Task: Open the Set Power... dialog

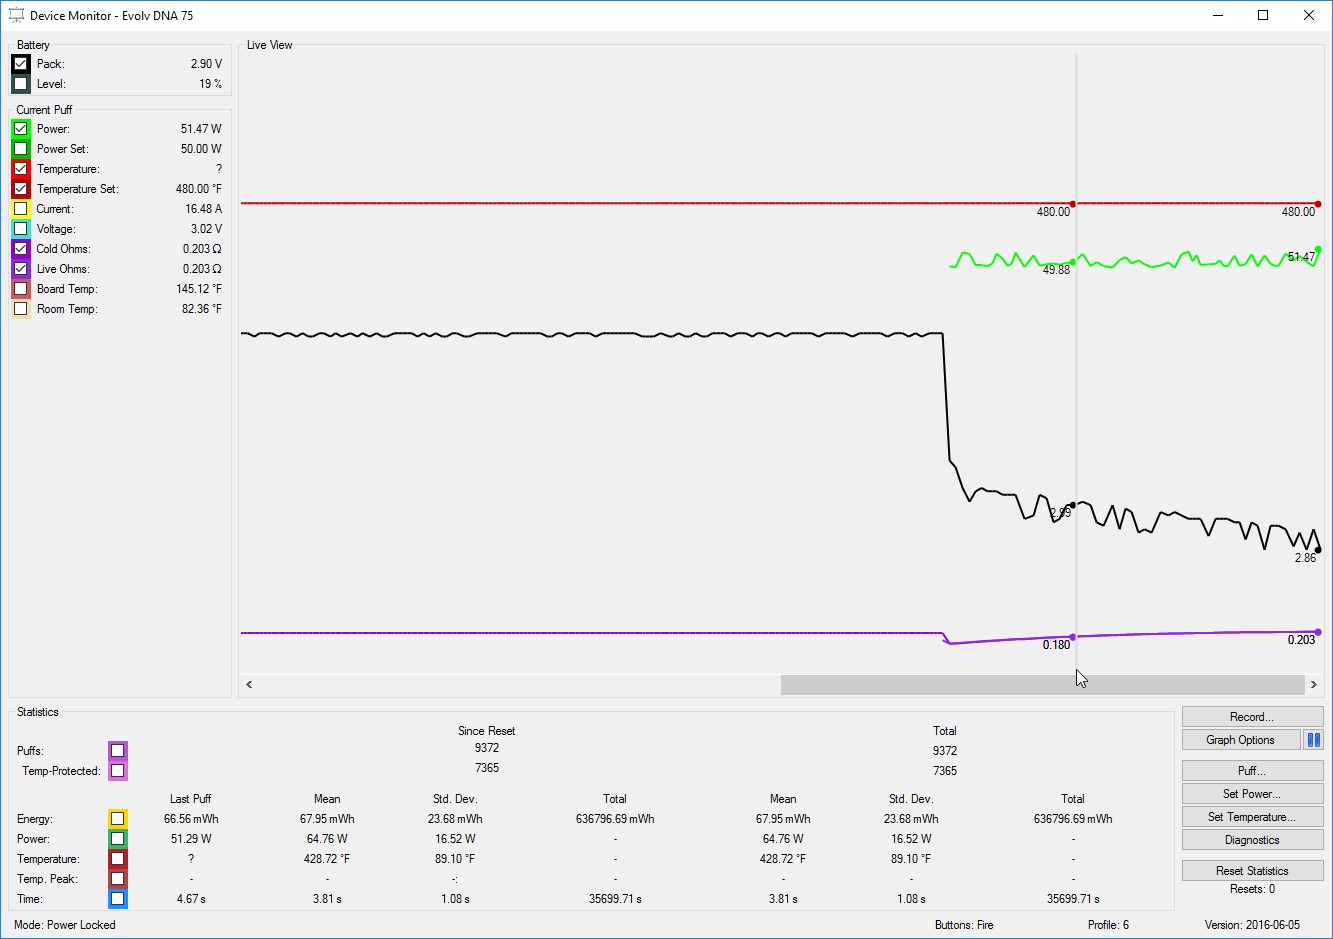Action: pyautogui.click(x=1252, y=794)
